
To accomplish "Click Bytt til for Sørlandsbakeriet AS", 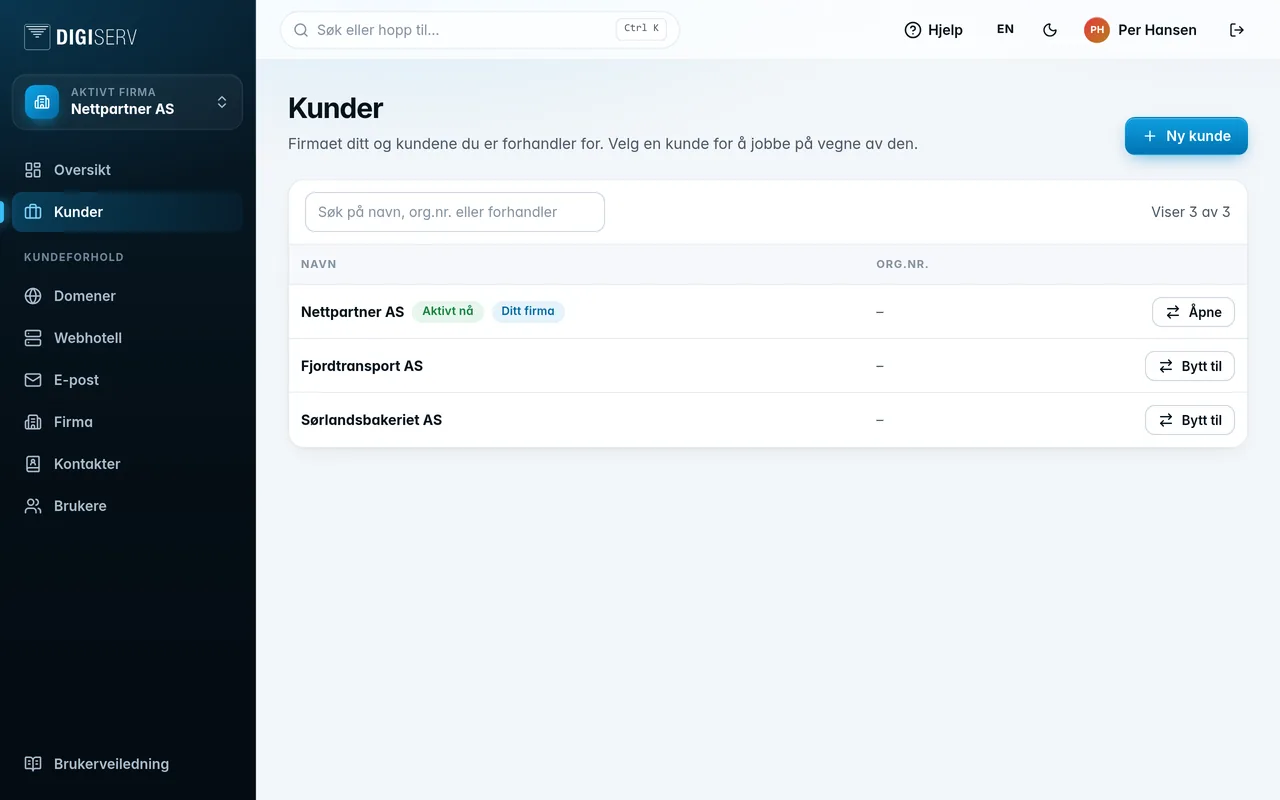I will [1190, 420].
